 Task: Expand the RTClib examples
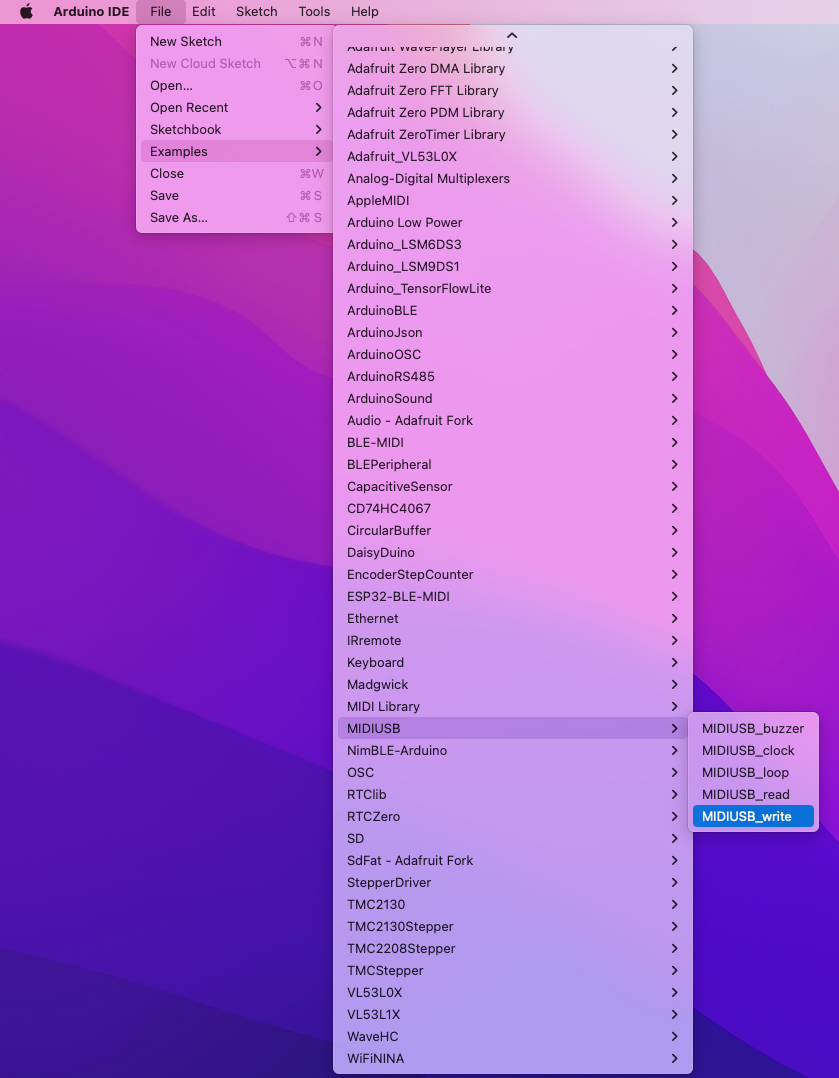click(x=512, y=794)
